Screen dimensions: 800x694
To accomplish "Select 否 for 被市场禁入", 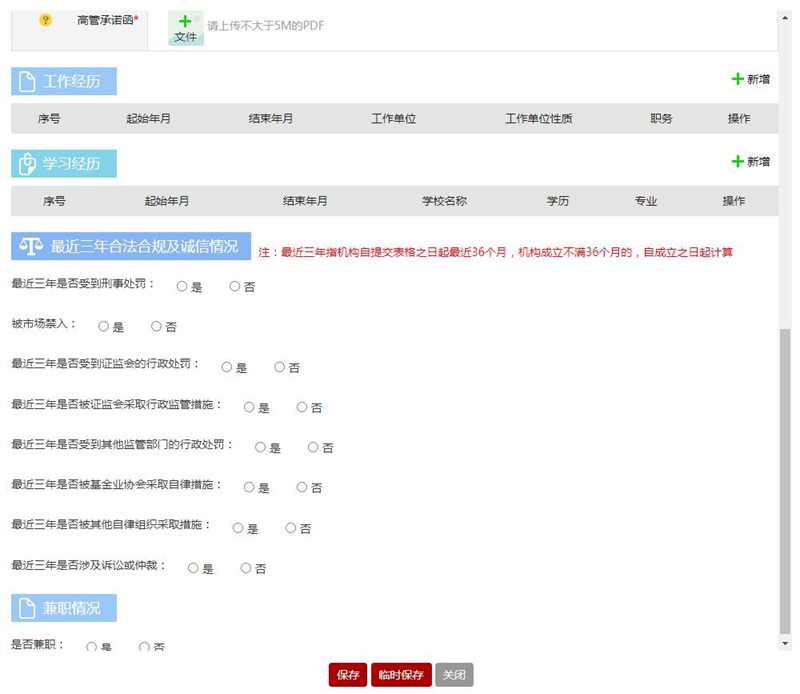I will [156, 326].
